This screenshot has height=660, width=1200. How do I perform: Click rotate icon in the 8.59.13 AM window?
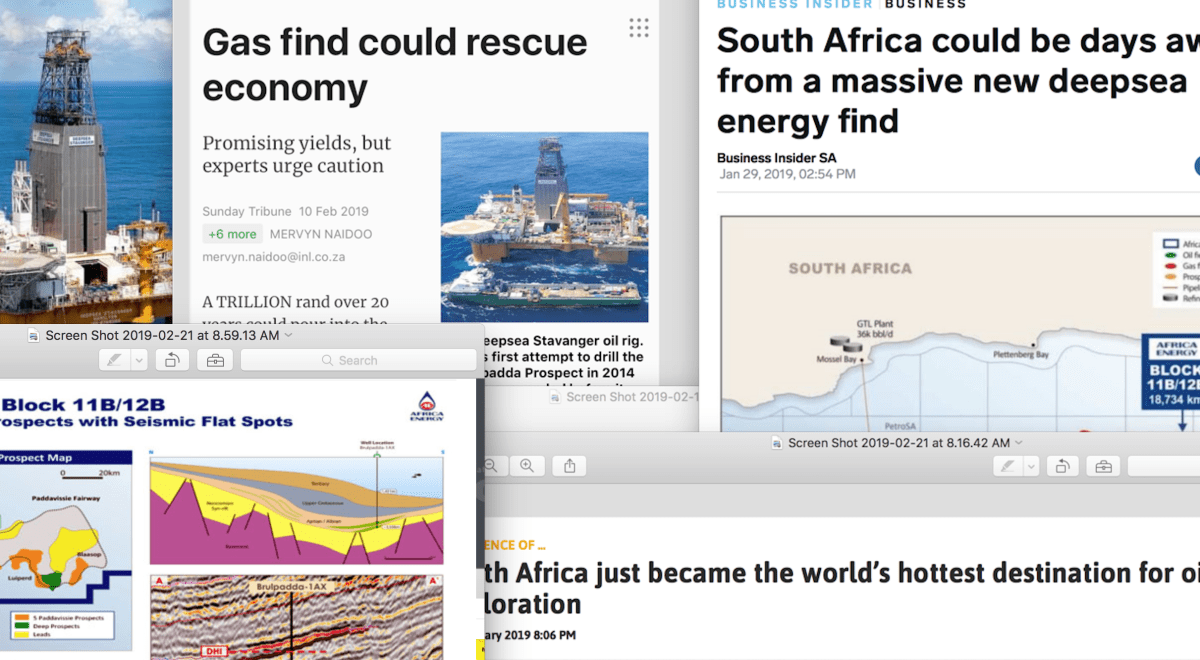(x=171, y=360)
